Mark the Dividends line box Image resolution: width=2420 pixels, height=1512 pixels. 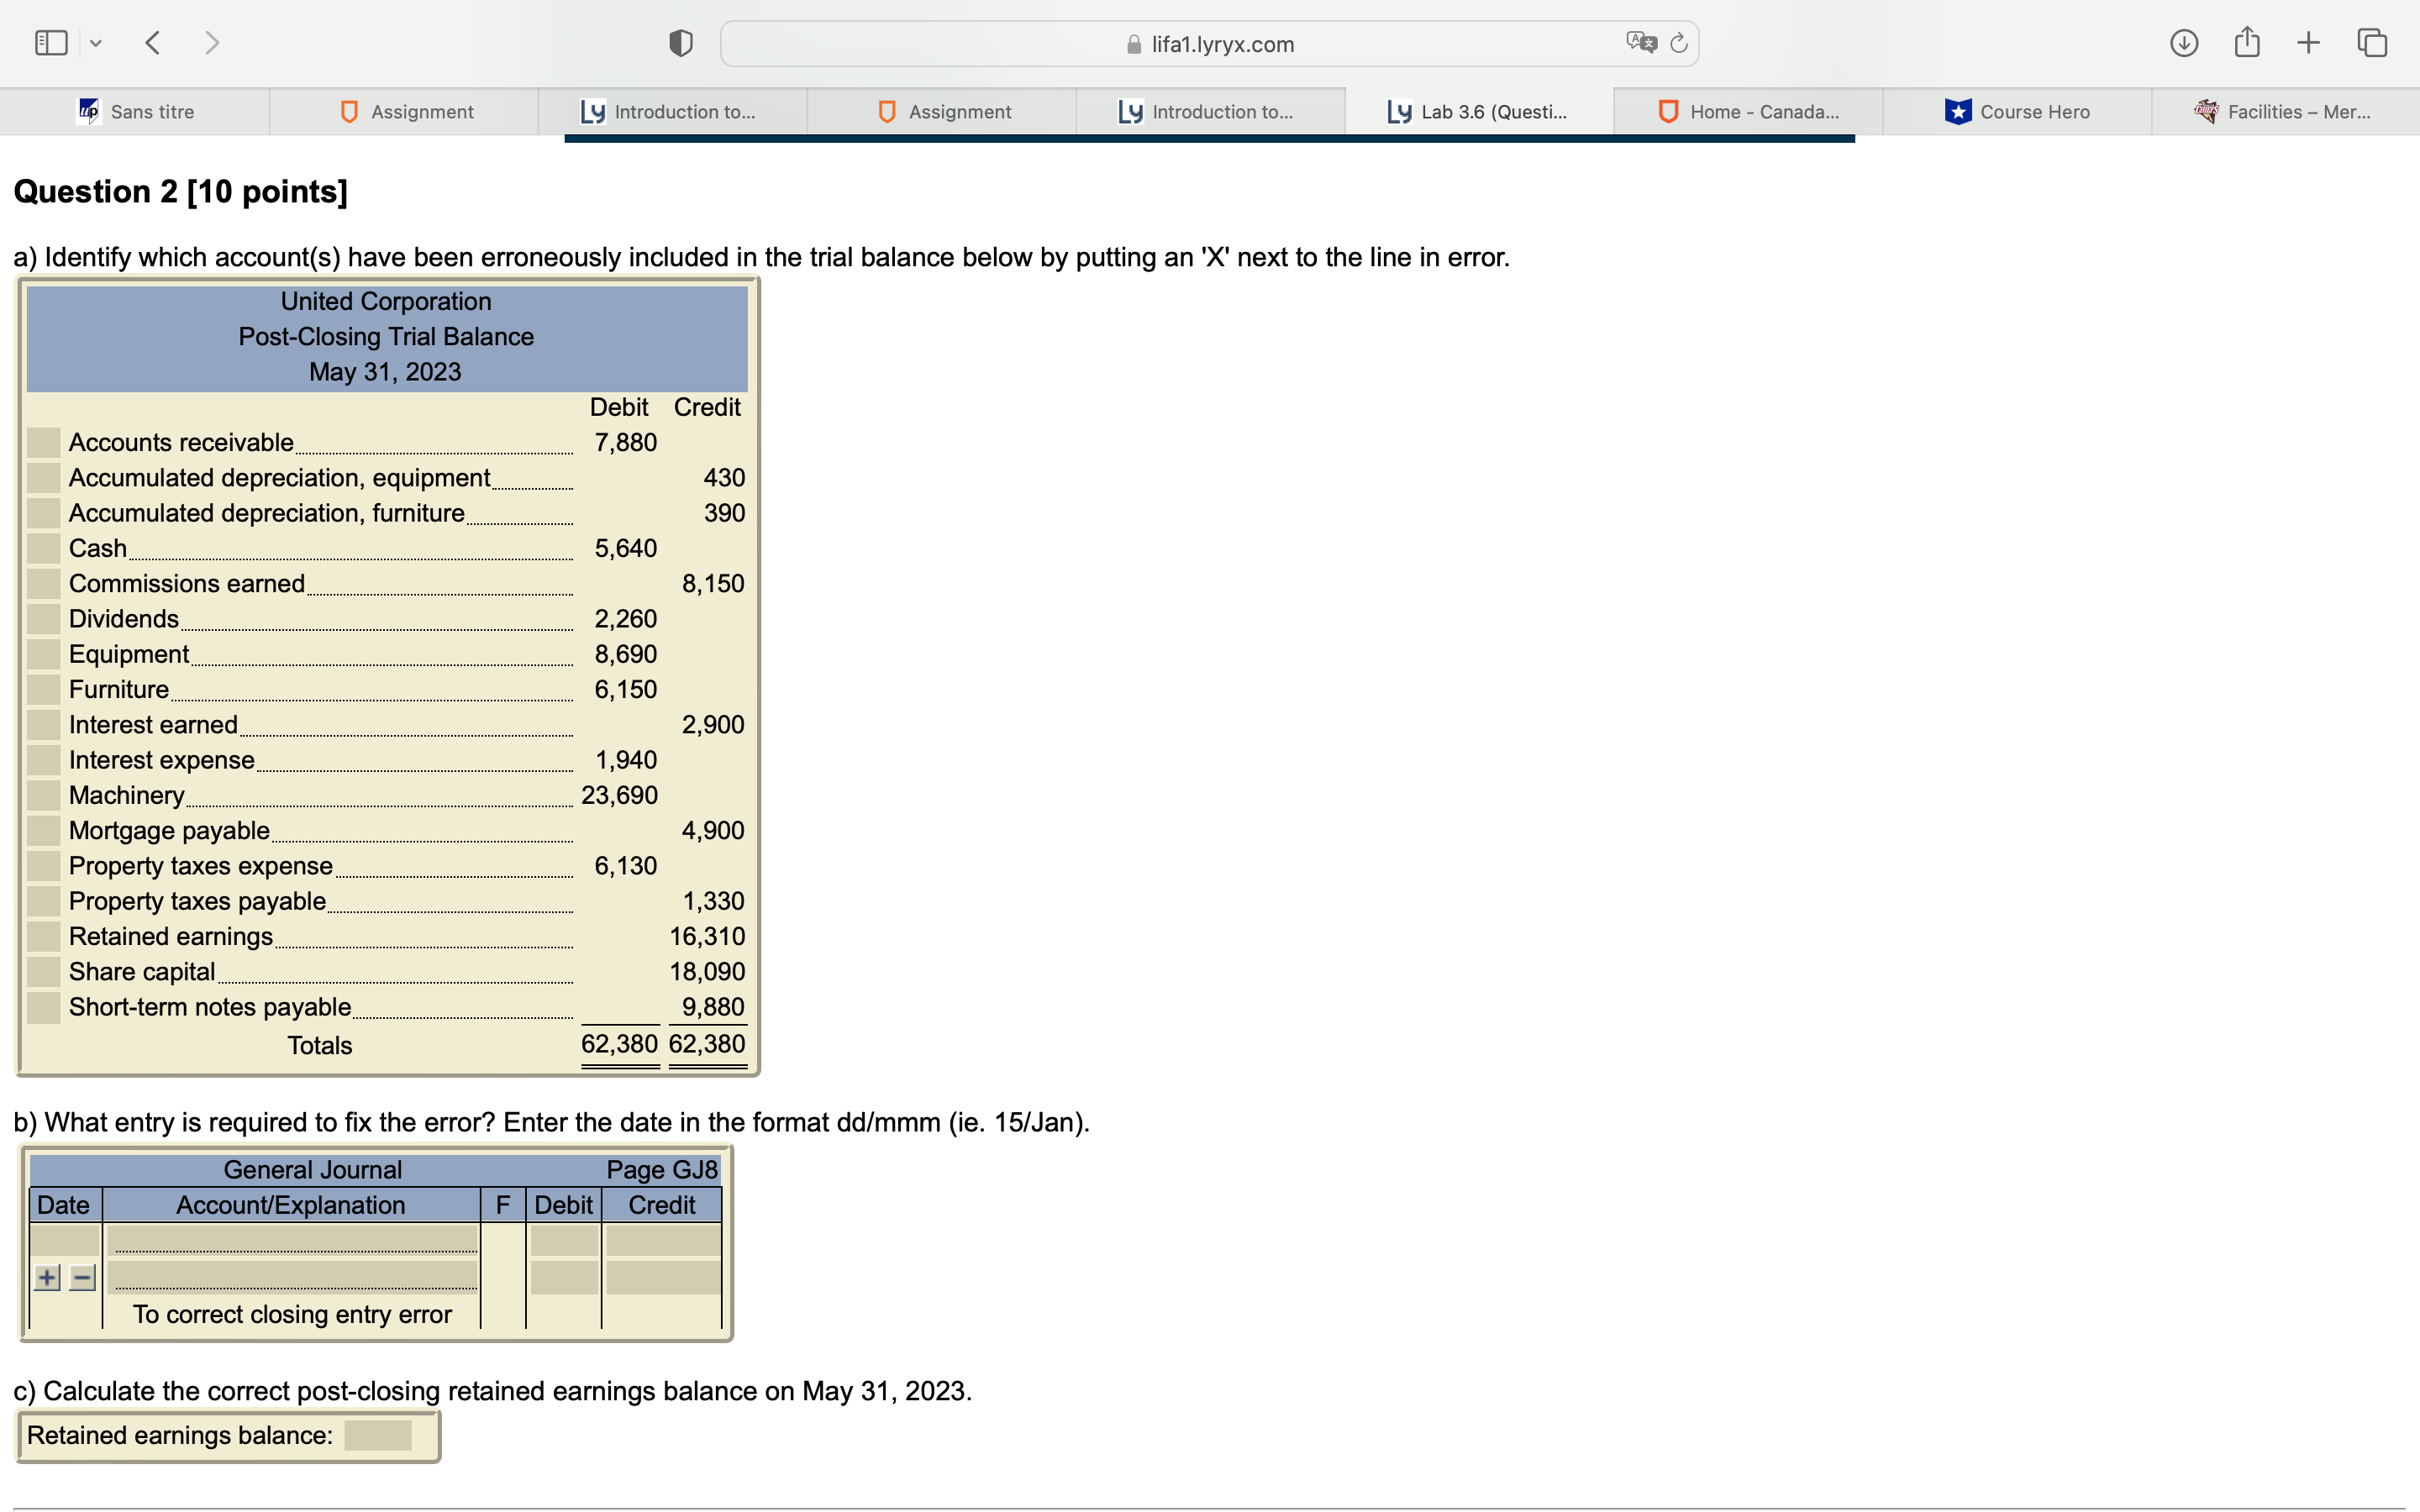point(44,619)
